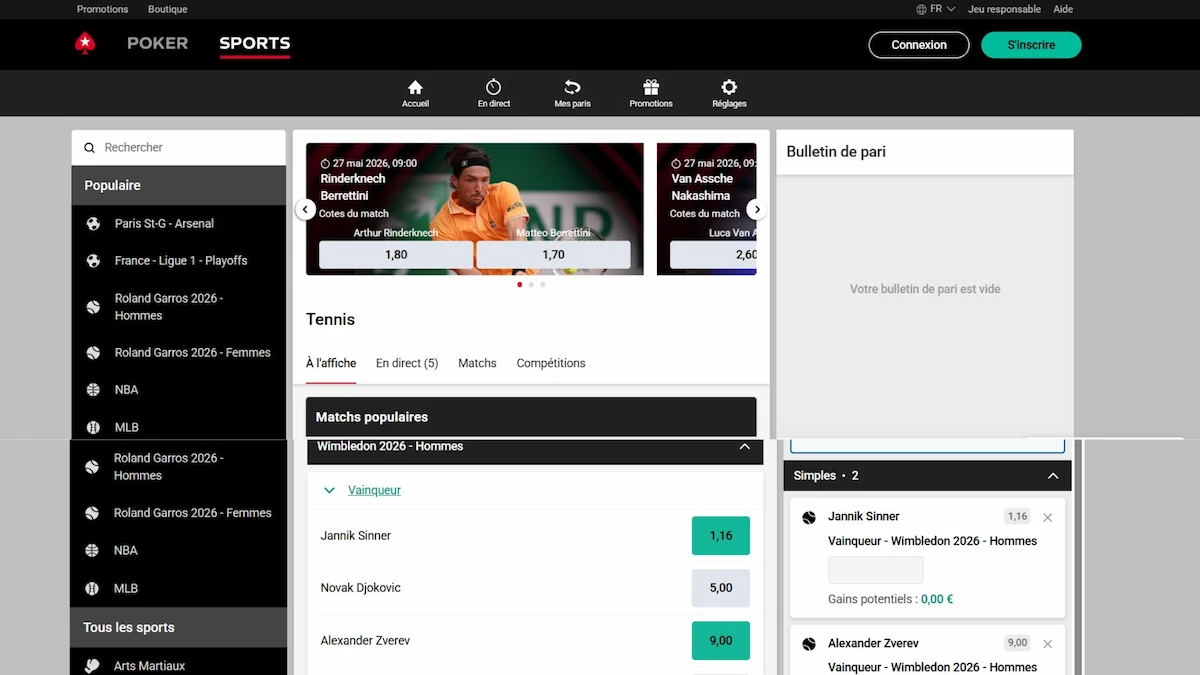Show next match in carousel
1200x675 pixels.
757,209
